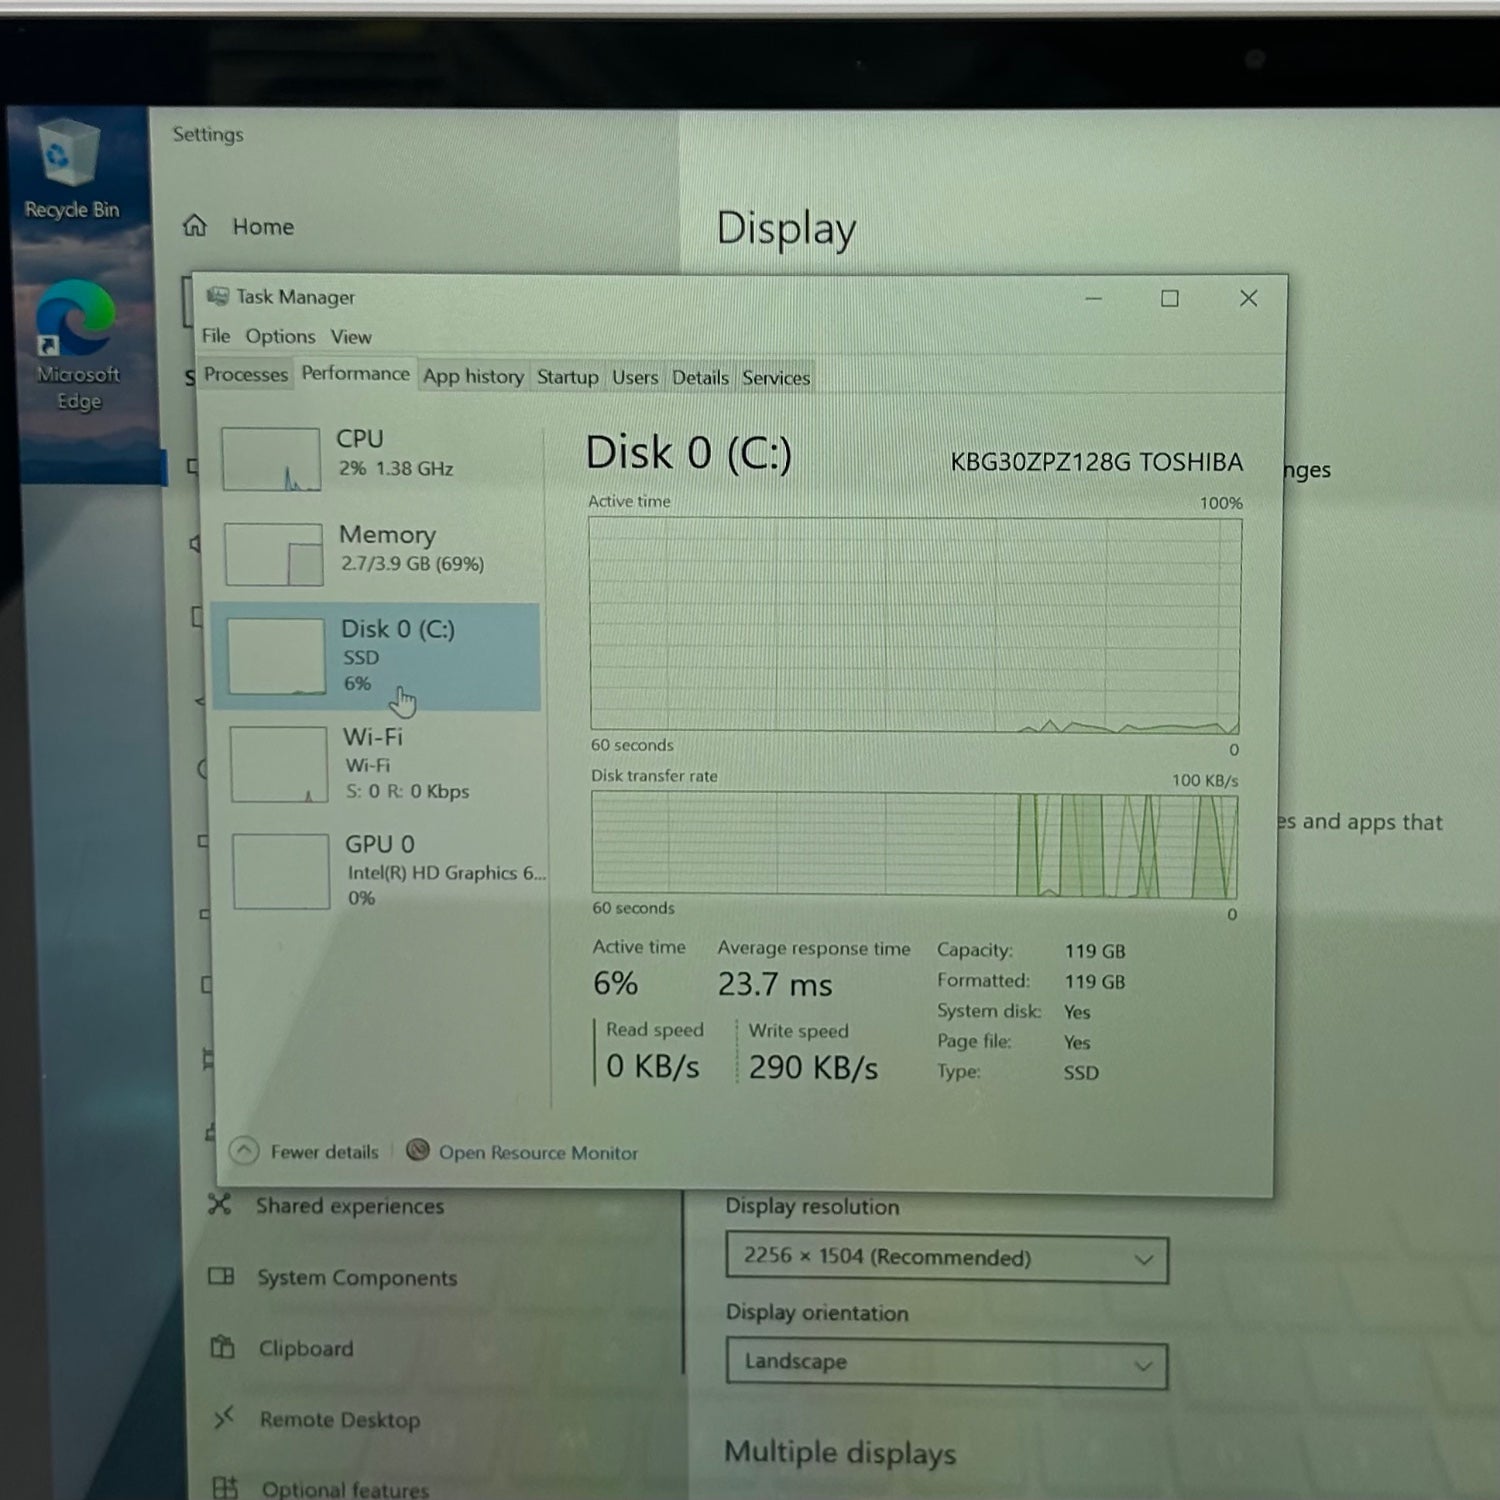Open the Options menu in Task Manager
Image resolution: width=1500 pixels, height=1500 pixels.
click(x=280, y=337)
